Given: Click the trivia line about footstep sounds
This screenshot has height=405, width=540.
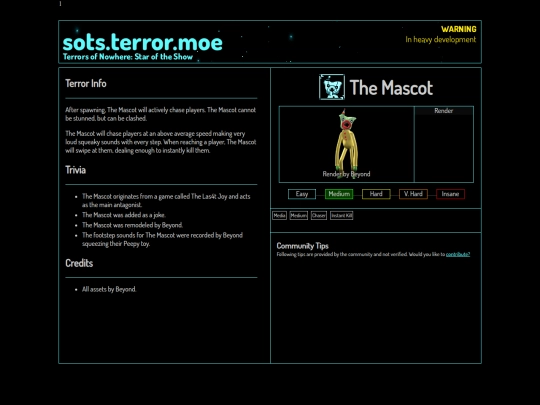Looking at the screenshot, I should coord(162,239).
